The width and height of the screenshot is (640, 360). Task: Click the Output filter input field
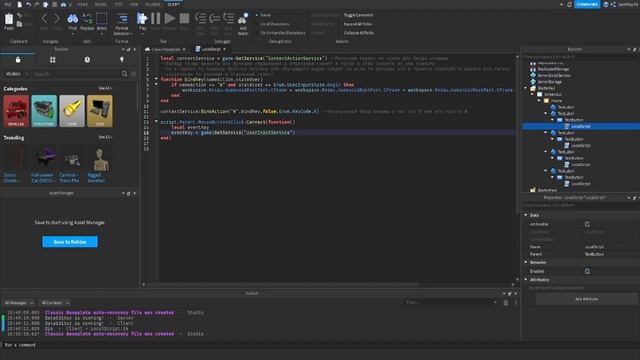click(451, 302)
